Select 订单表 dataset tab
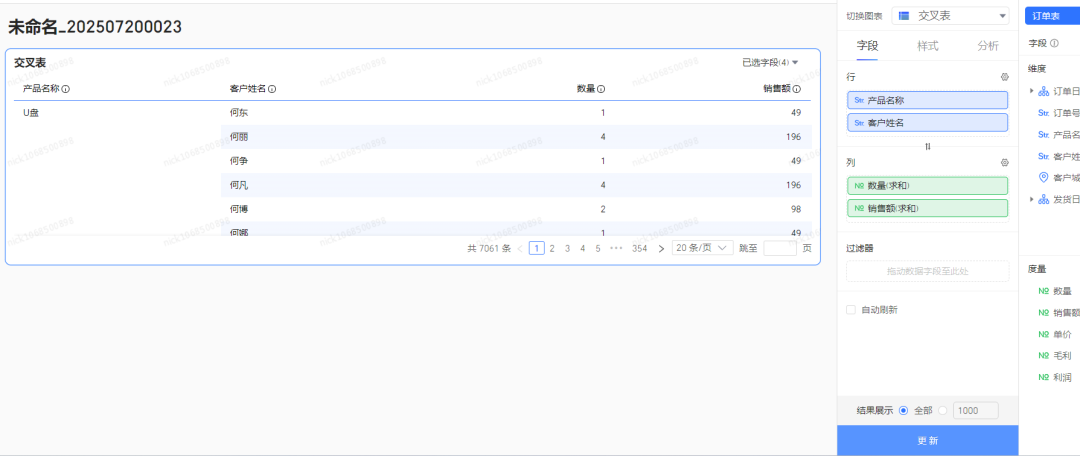This screenshot has width=1080, height=456. coord(1052,16)
